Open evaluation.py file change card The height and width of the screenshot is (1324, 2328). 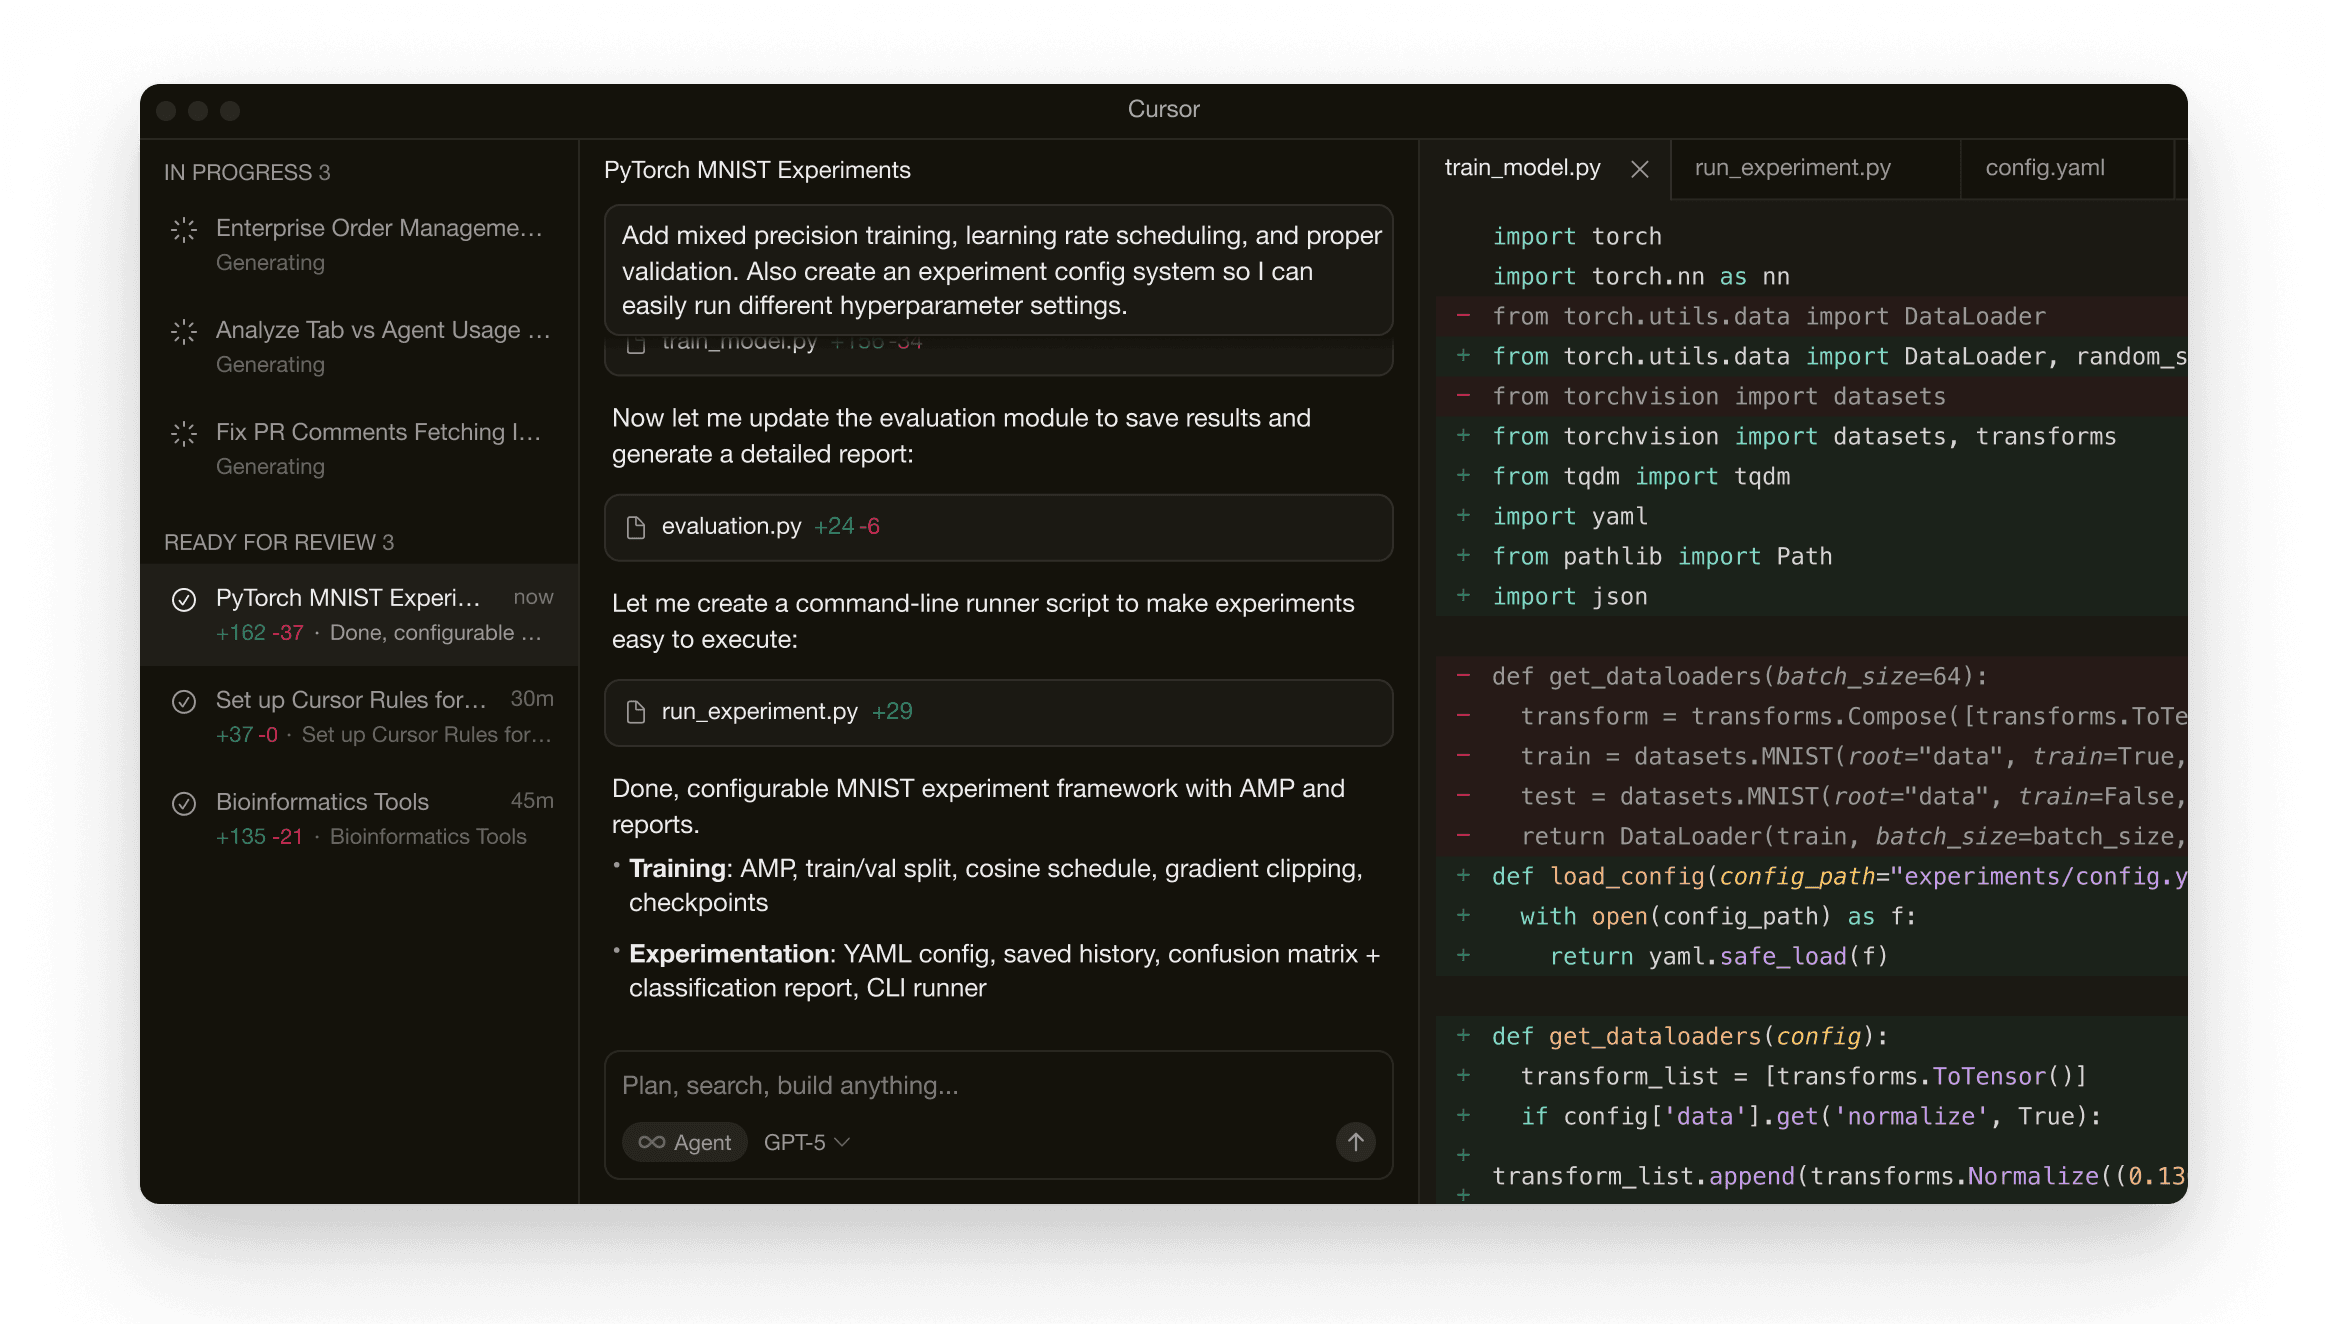point(998,527)
